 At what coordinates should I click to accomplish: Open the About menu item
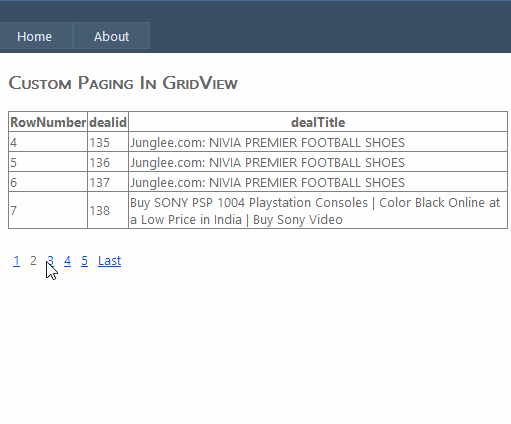(111, 36)
